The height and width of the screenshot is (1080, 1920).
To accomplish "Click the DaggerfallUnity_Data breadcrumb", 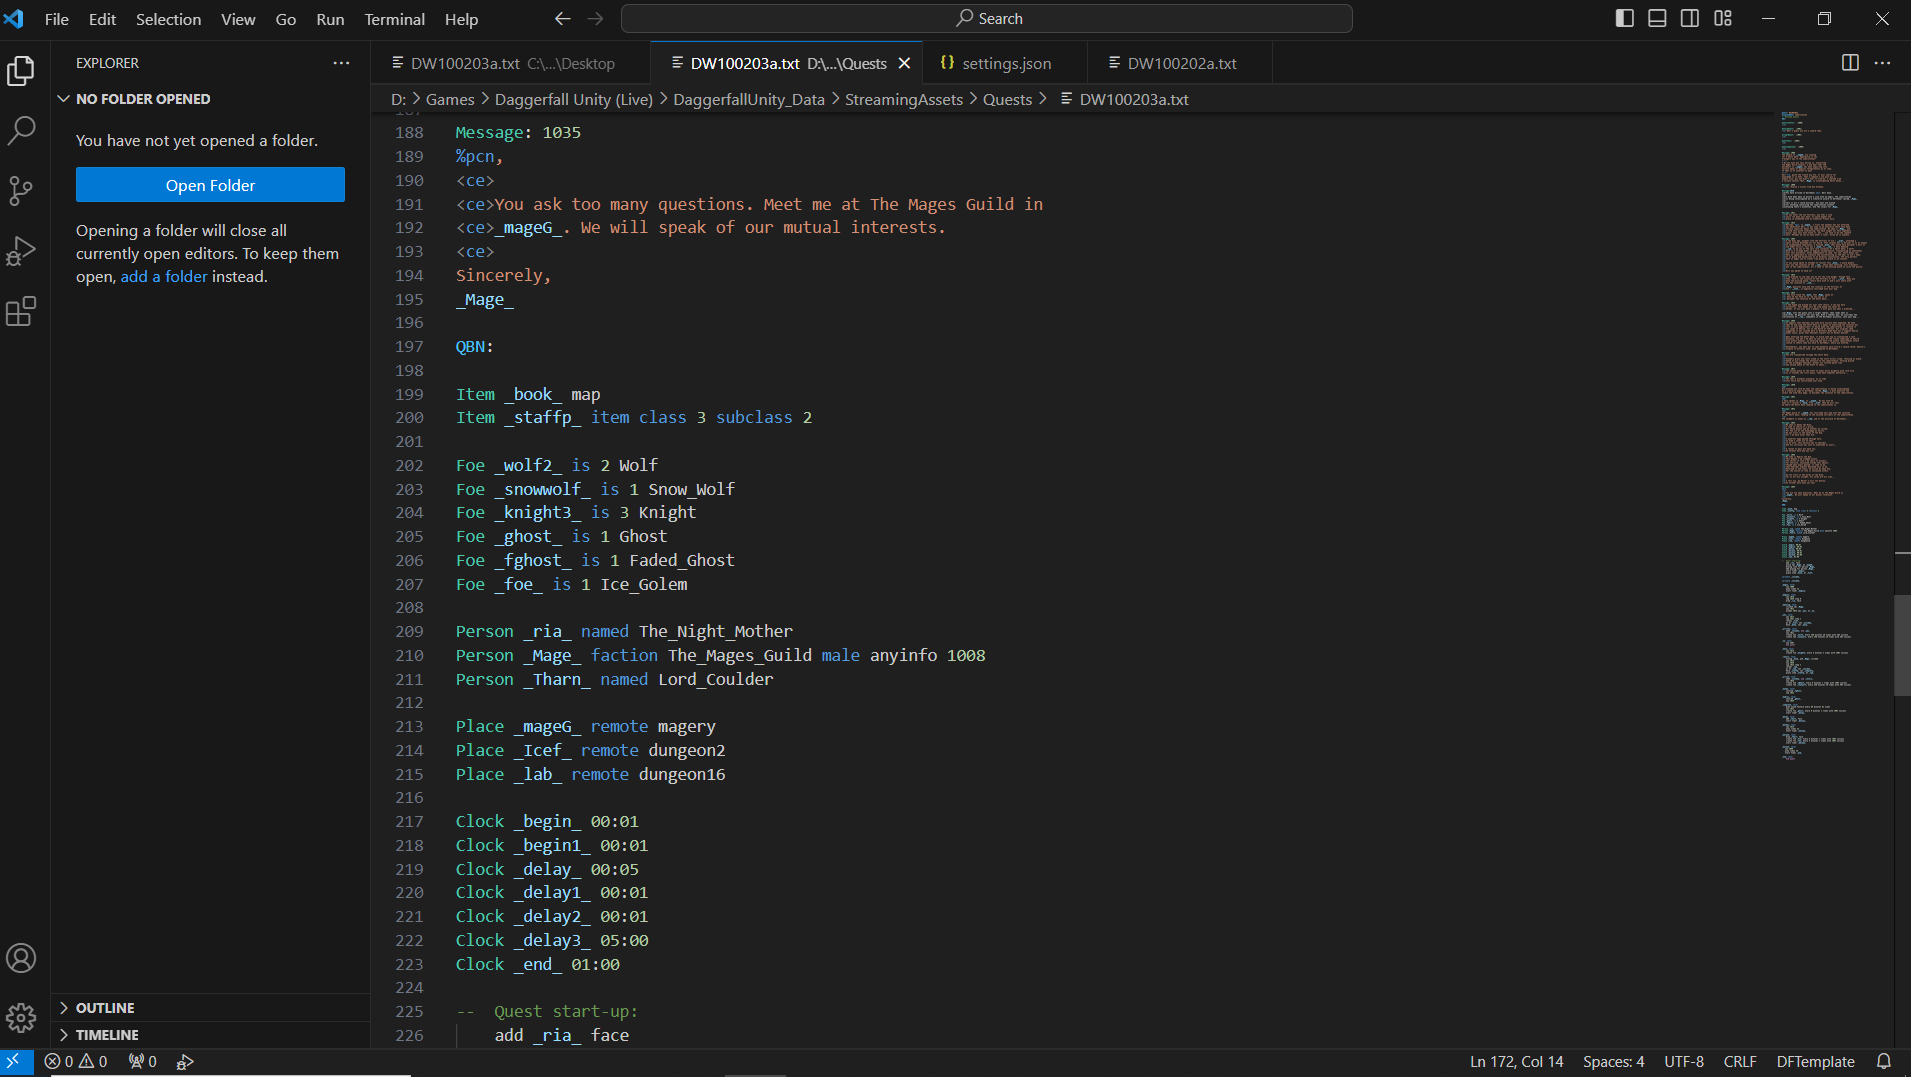I will pyautogui.click(x=749, y=99).
